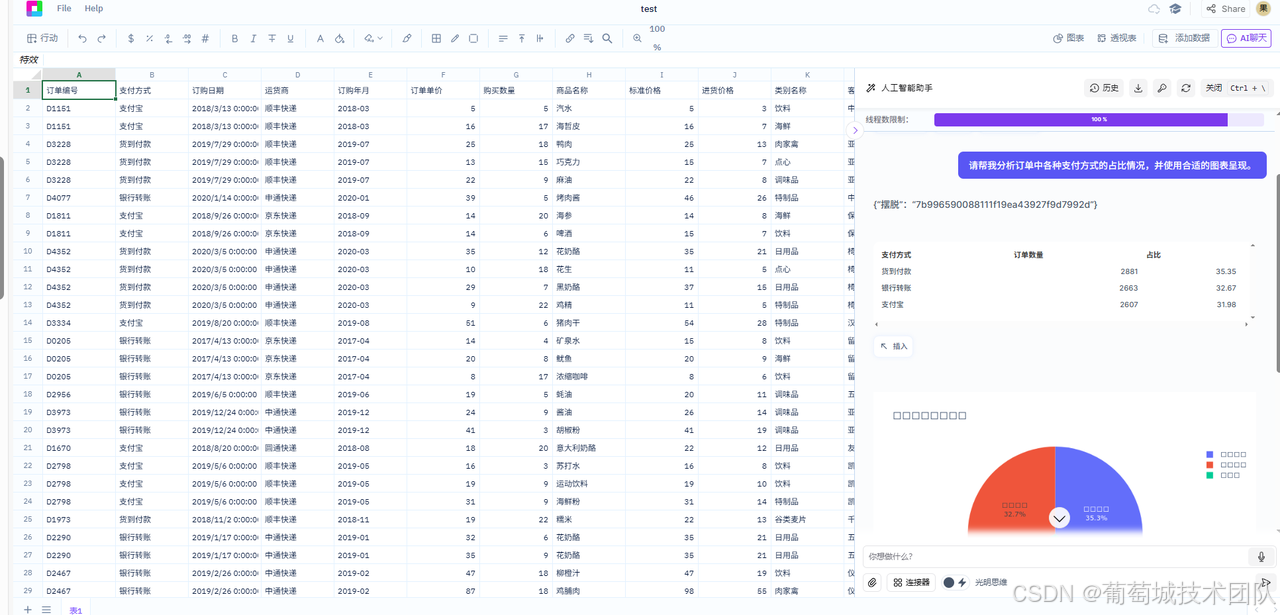This screenshot has height=615, width=1280.
Task: Start voice input with microphone icon
Action: click(x=1261, y=557)
